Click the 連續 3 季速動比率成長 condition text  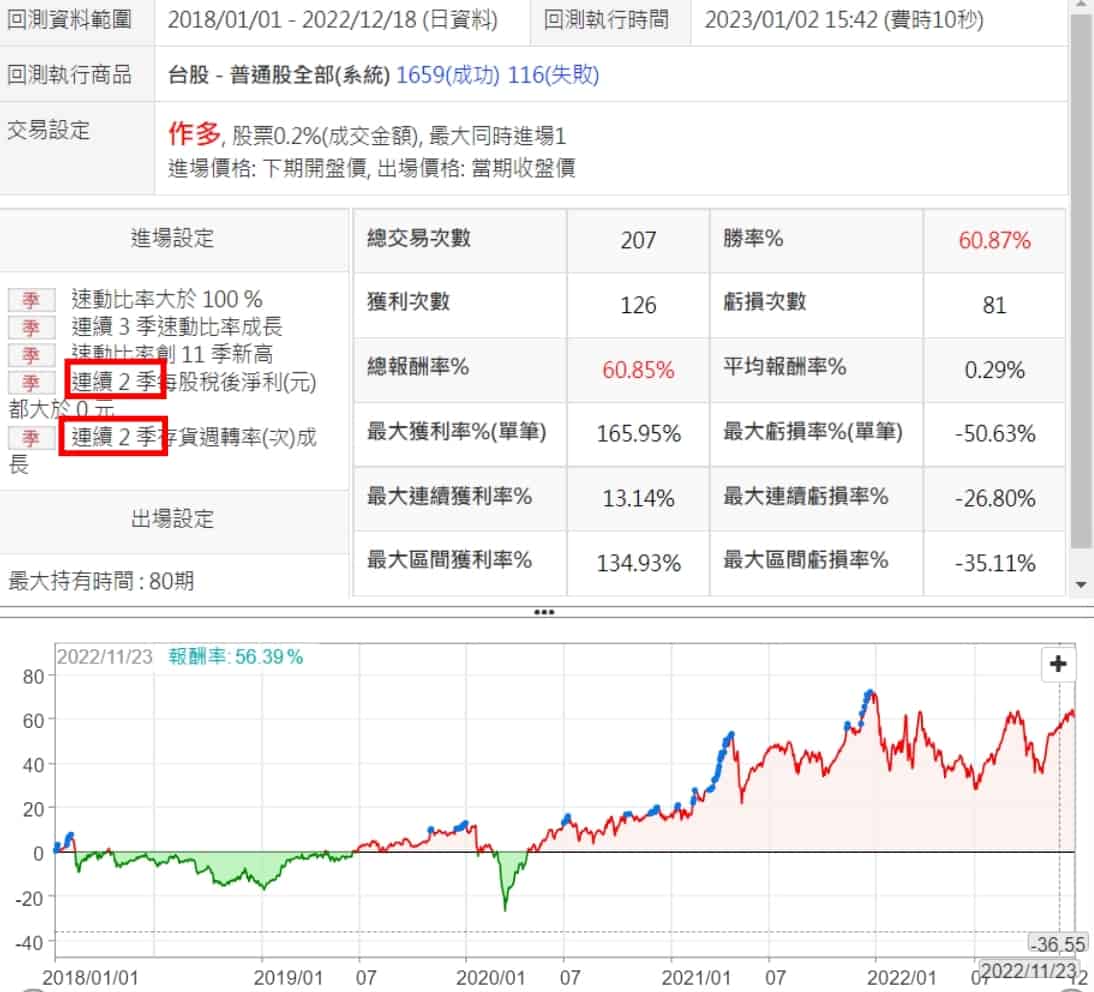click(177, 327)
